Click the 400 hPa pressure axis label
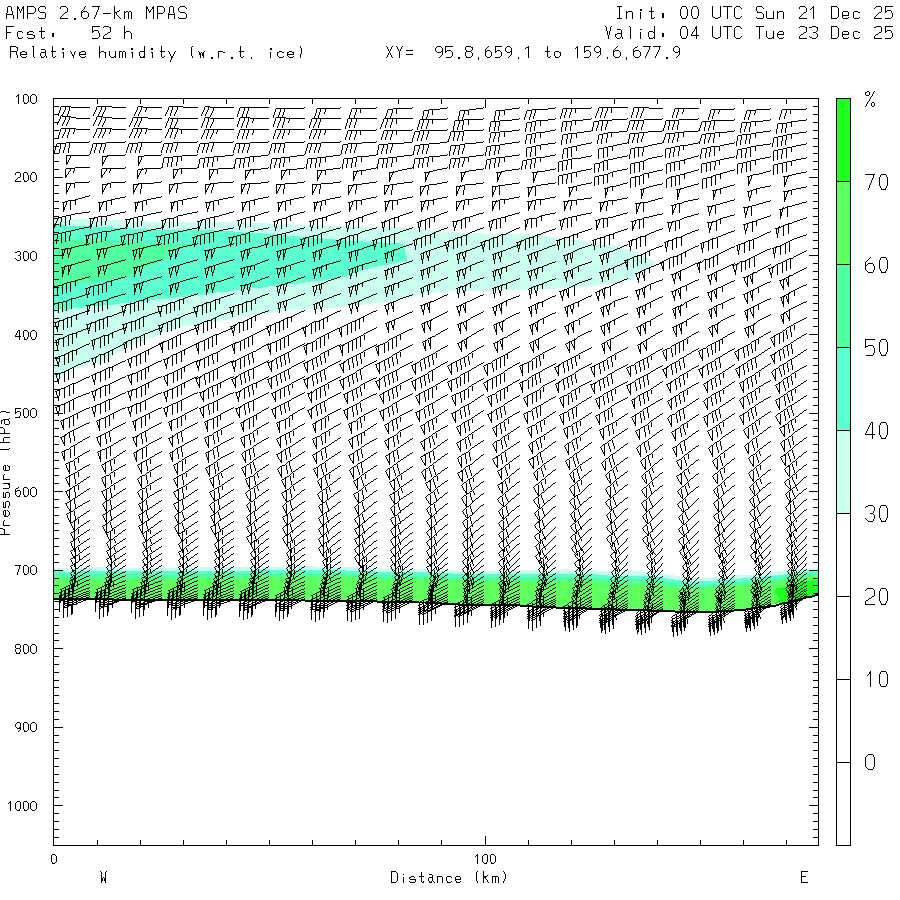Screen dimensions: 900x900 pos(26,335)
